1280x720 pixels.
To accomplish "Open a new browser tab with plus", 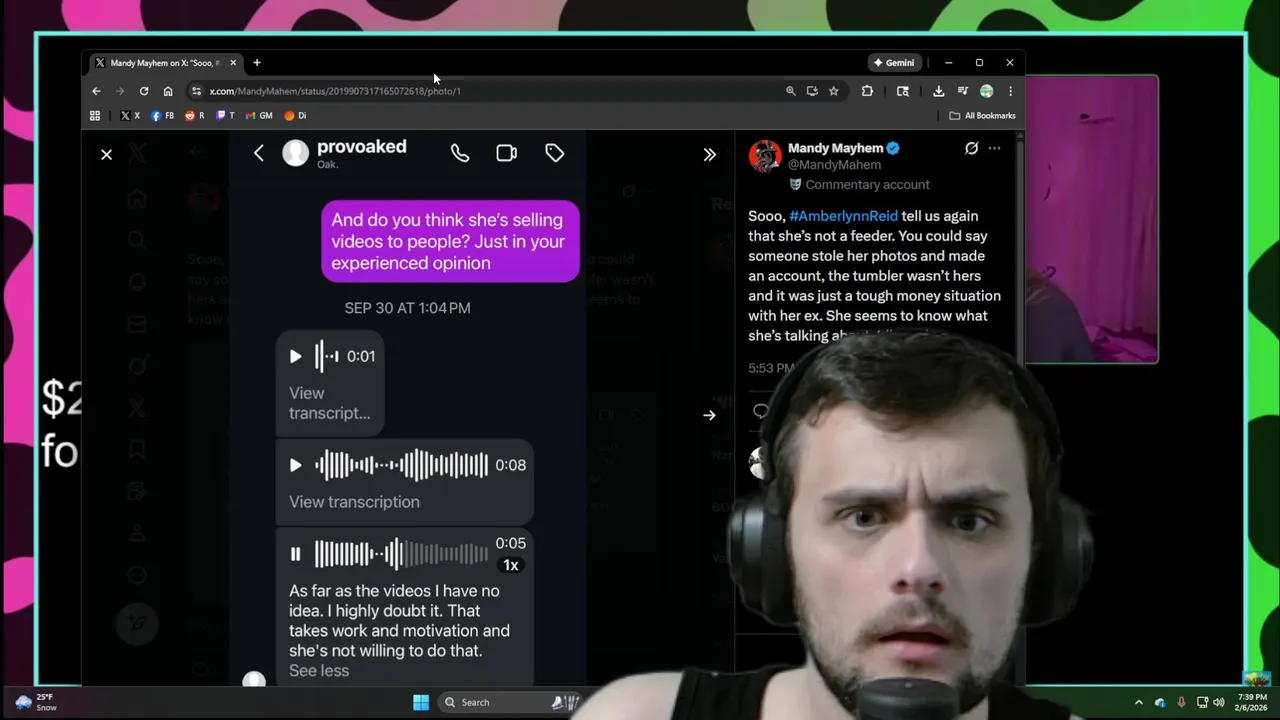I will click(x=257, y=63).
